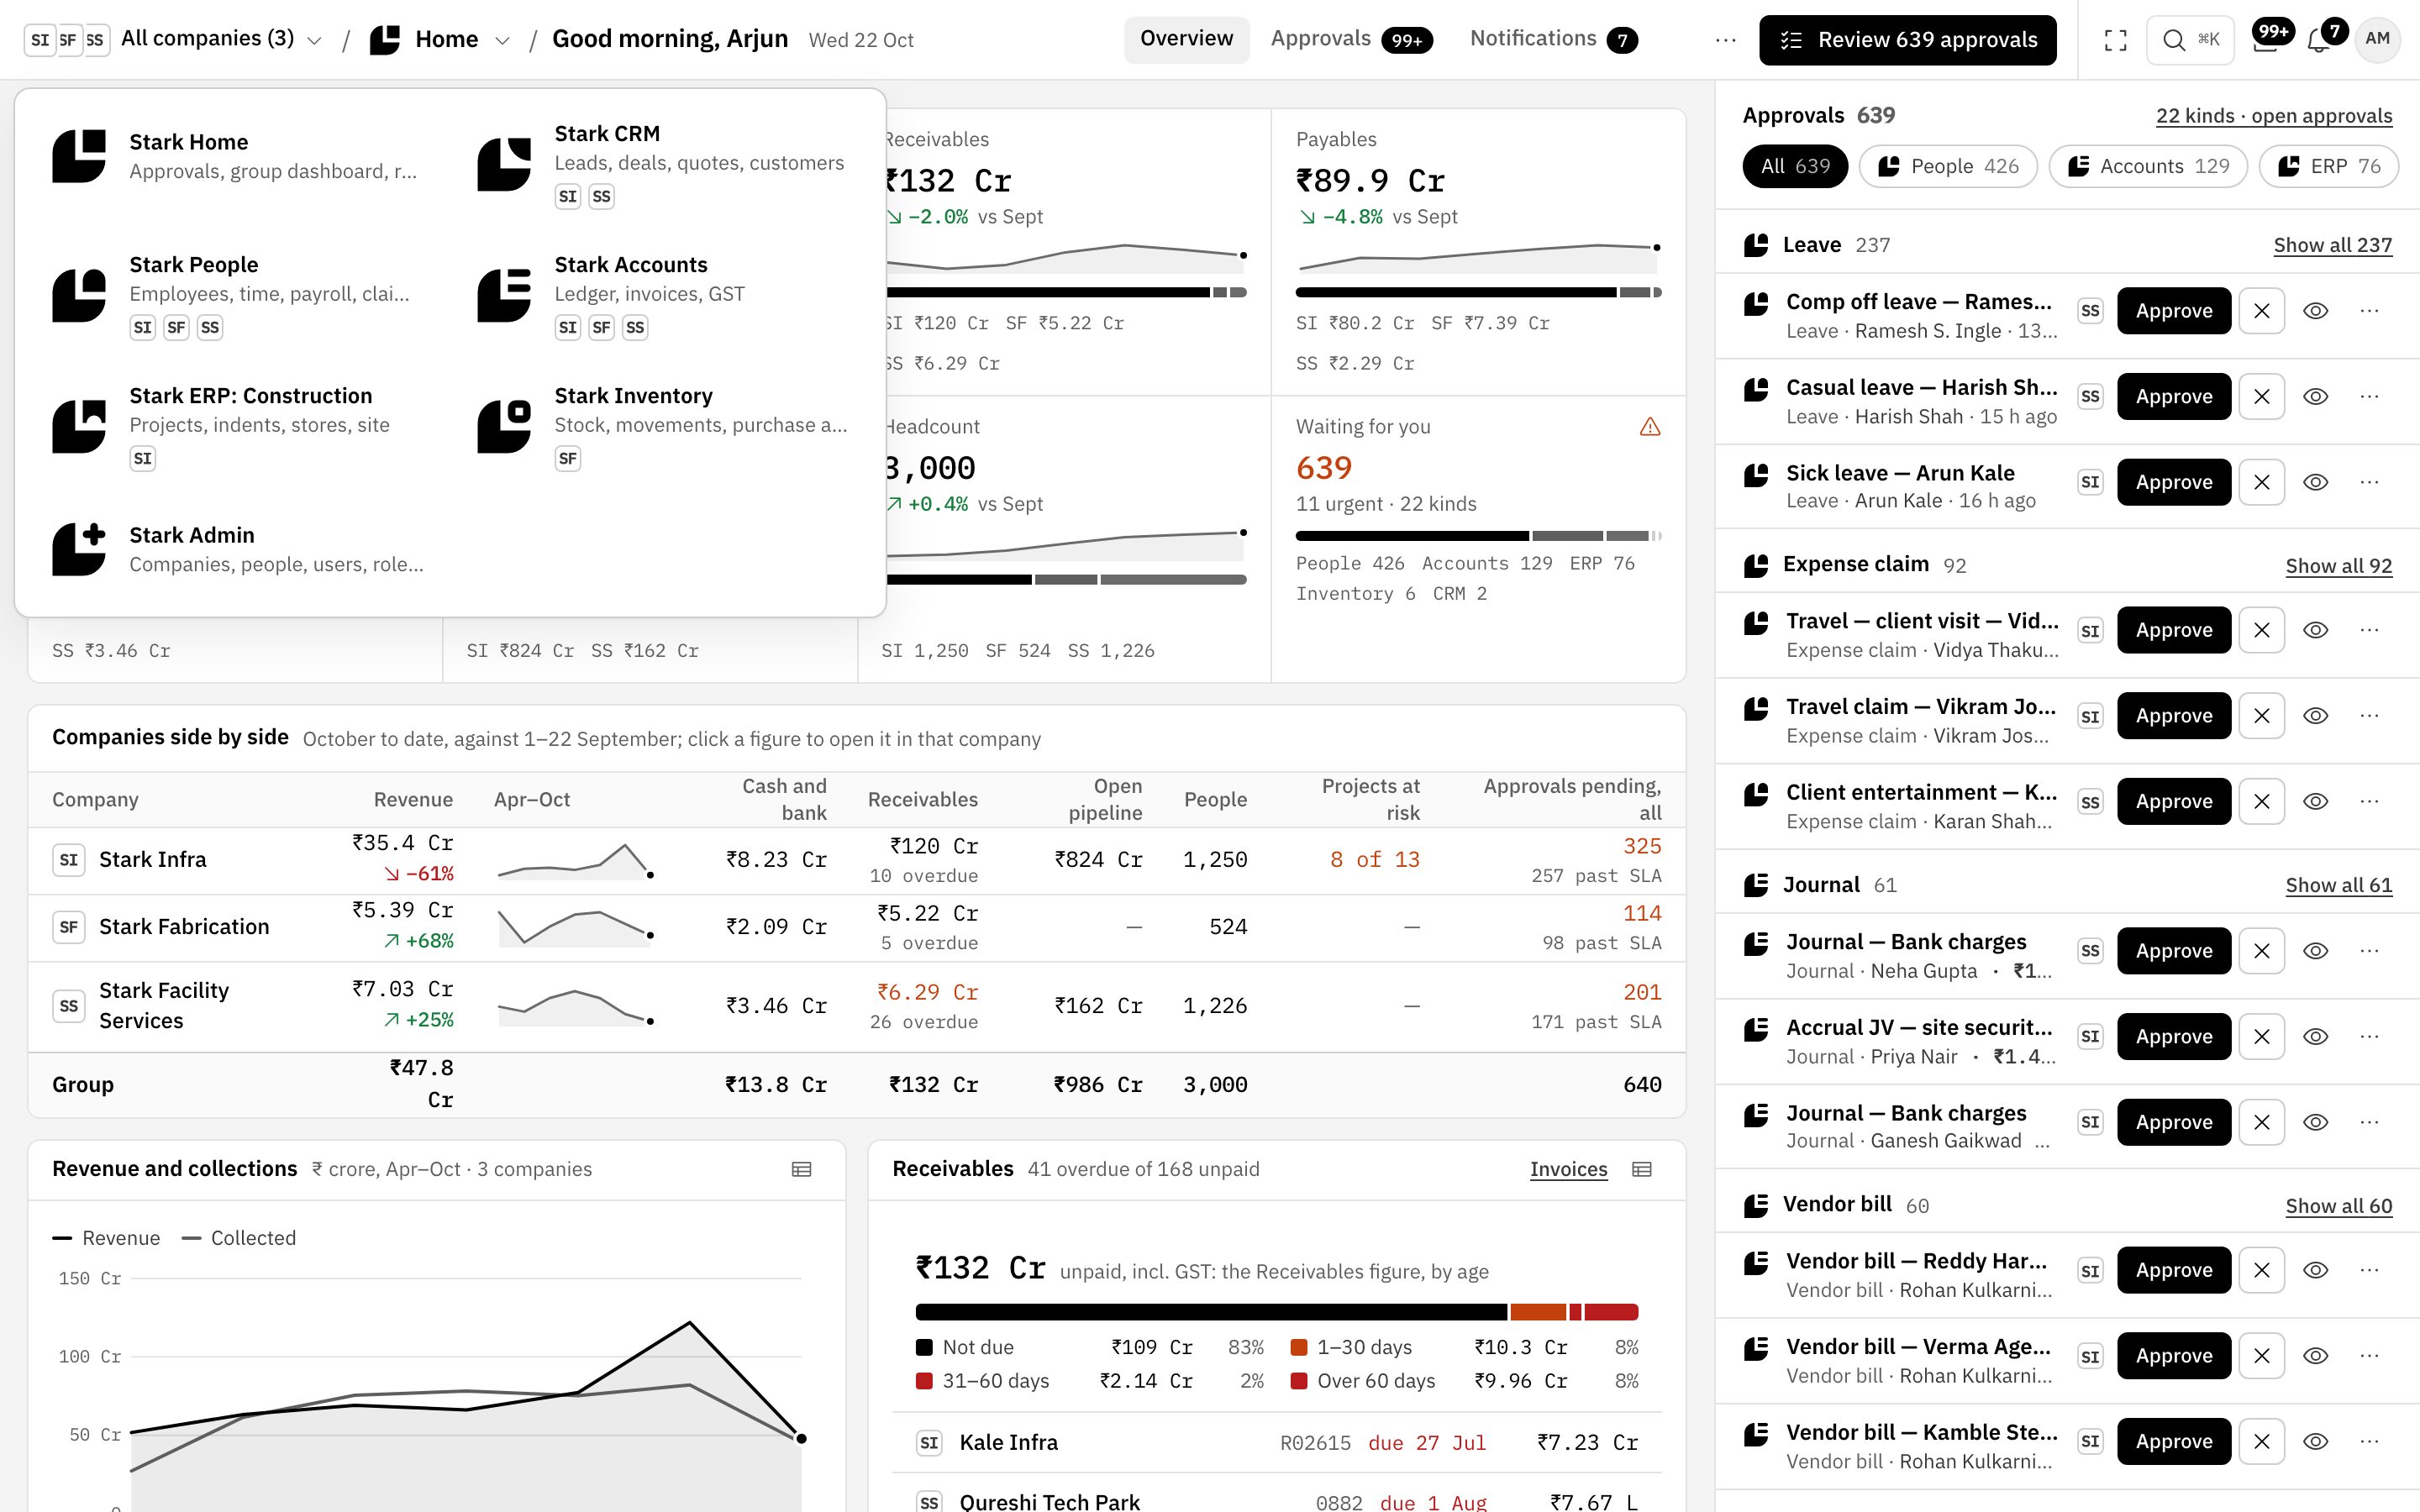Reject Comp off leave request with X
This screenshot has width=2420, height=1512.
(2262, 311)
